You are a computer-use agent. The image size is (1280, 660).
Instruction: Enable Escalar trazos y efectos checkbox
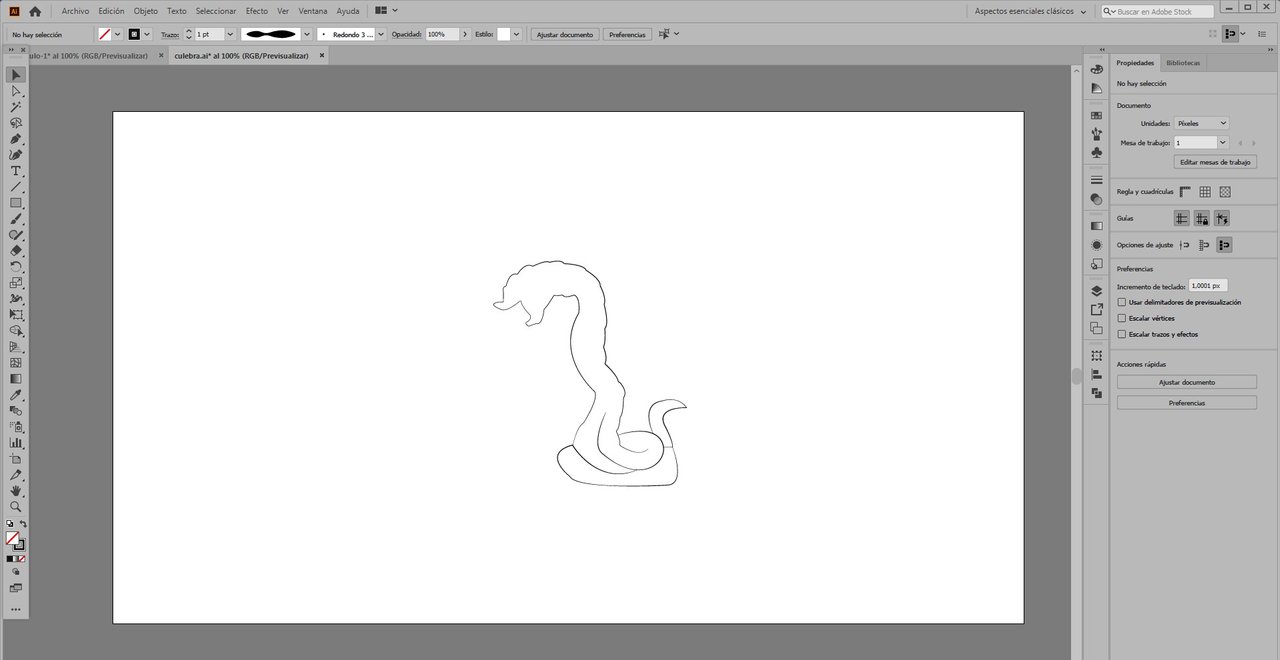point(1122,334)
